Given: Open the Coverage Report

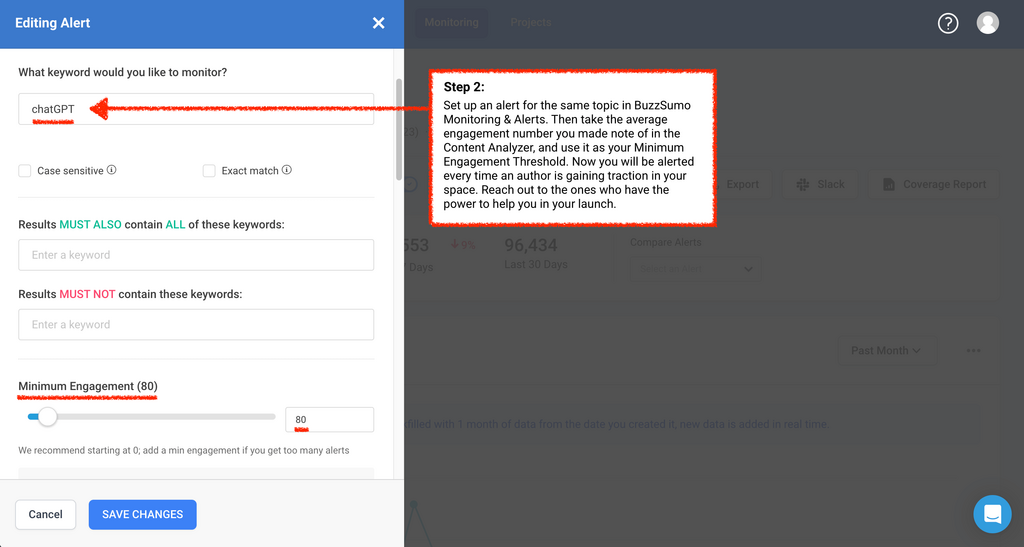Looking at the screenshot, I should coord(934,184).
